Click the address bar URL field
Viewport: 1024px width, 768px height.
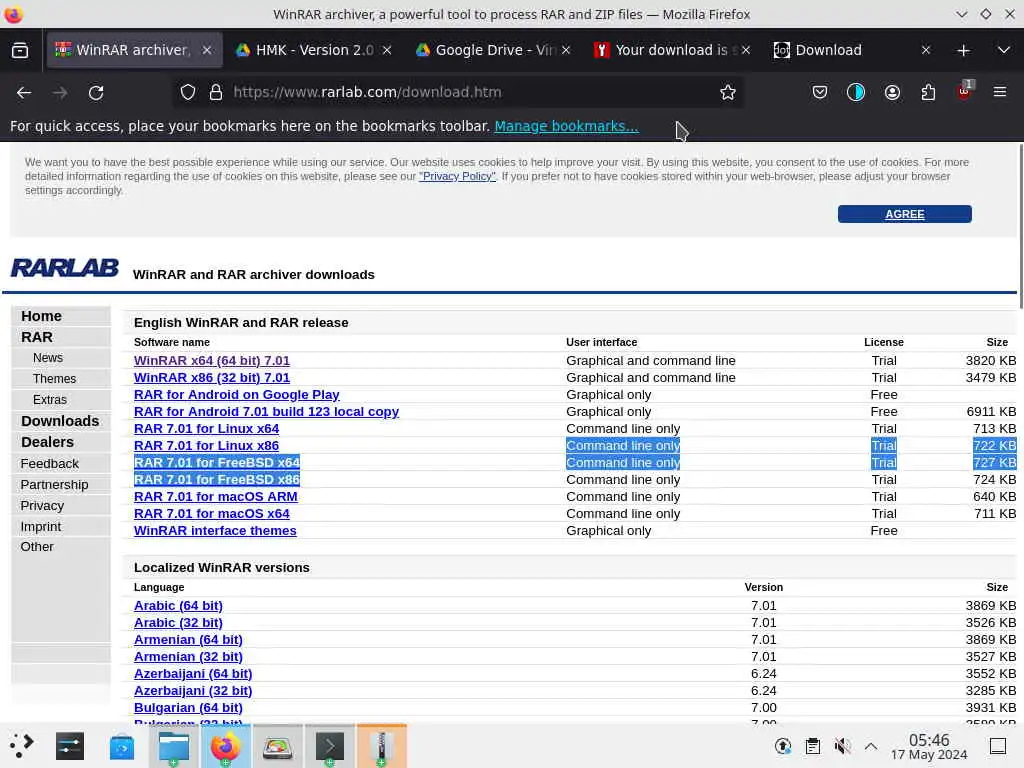457,92
